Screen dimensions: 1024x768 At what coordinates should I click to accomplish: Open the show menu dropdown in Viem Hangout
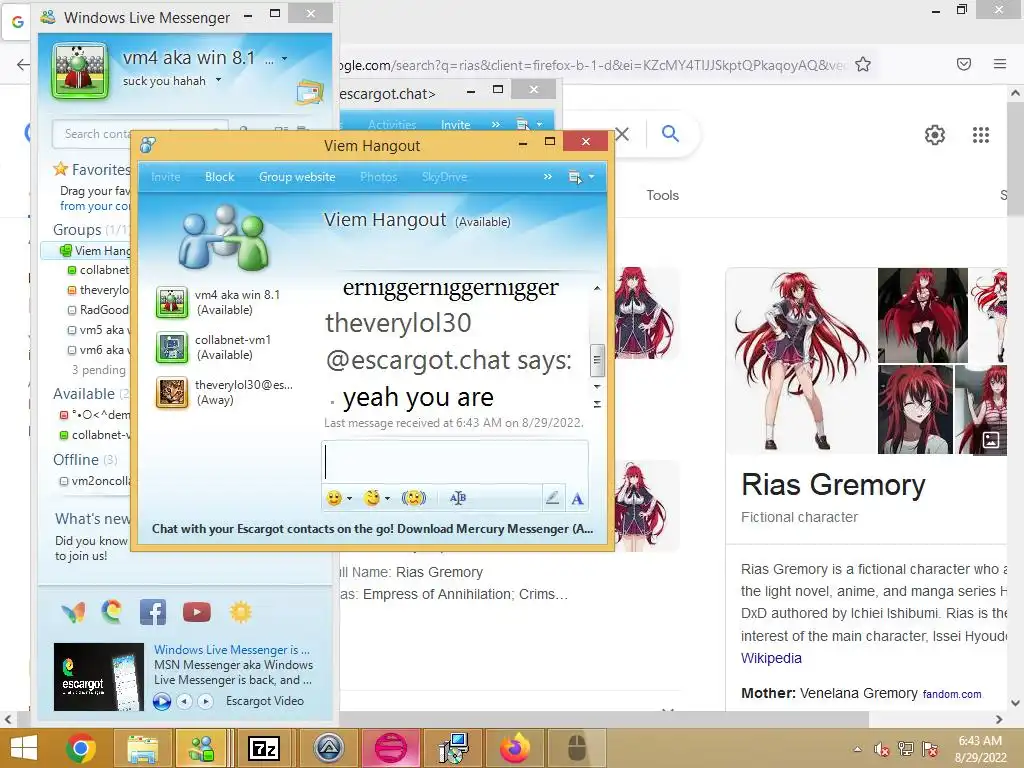pyautogui.click(x=581, y=177)
